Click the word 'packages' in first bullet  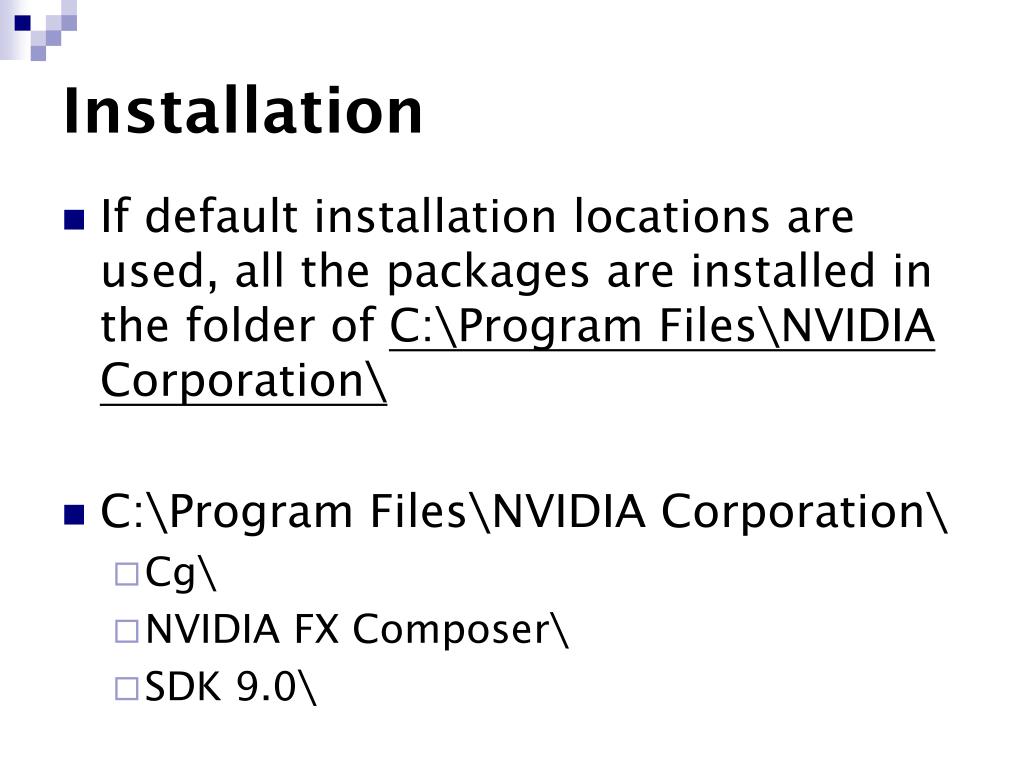[x=488, y=273]
